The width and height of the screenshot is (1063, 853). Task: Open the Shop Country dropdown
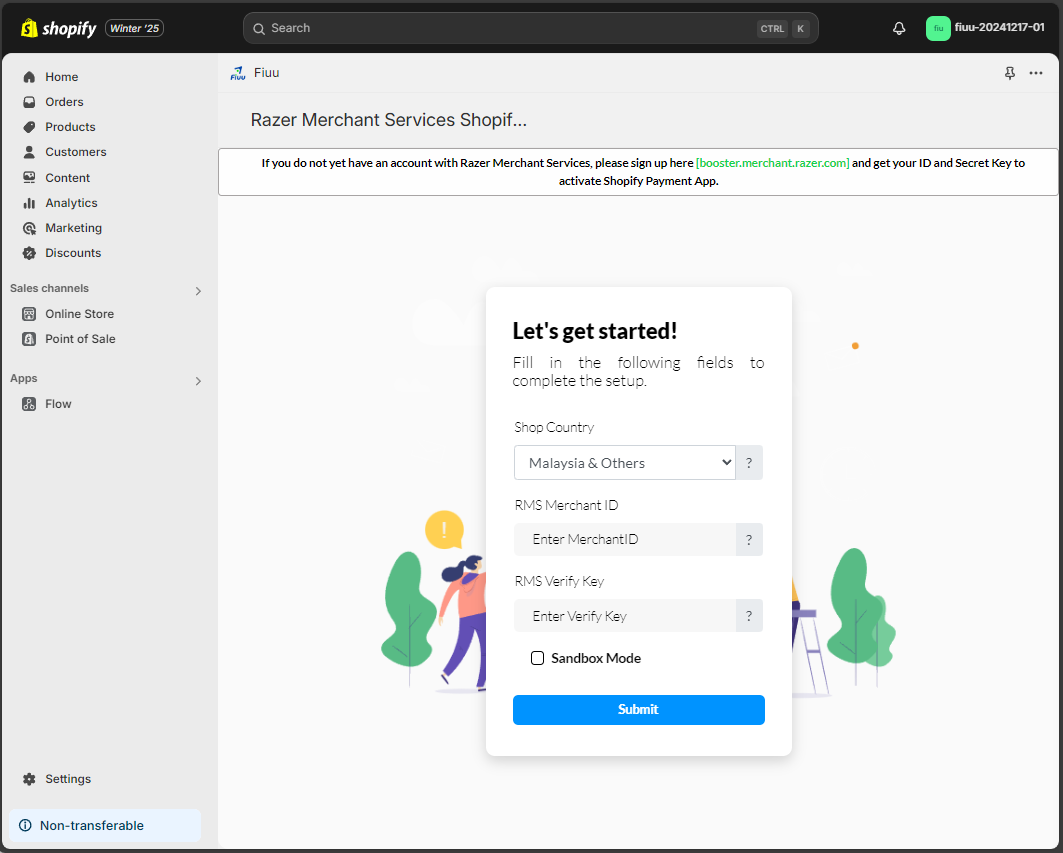625,462
